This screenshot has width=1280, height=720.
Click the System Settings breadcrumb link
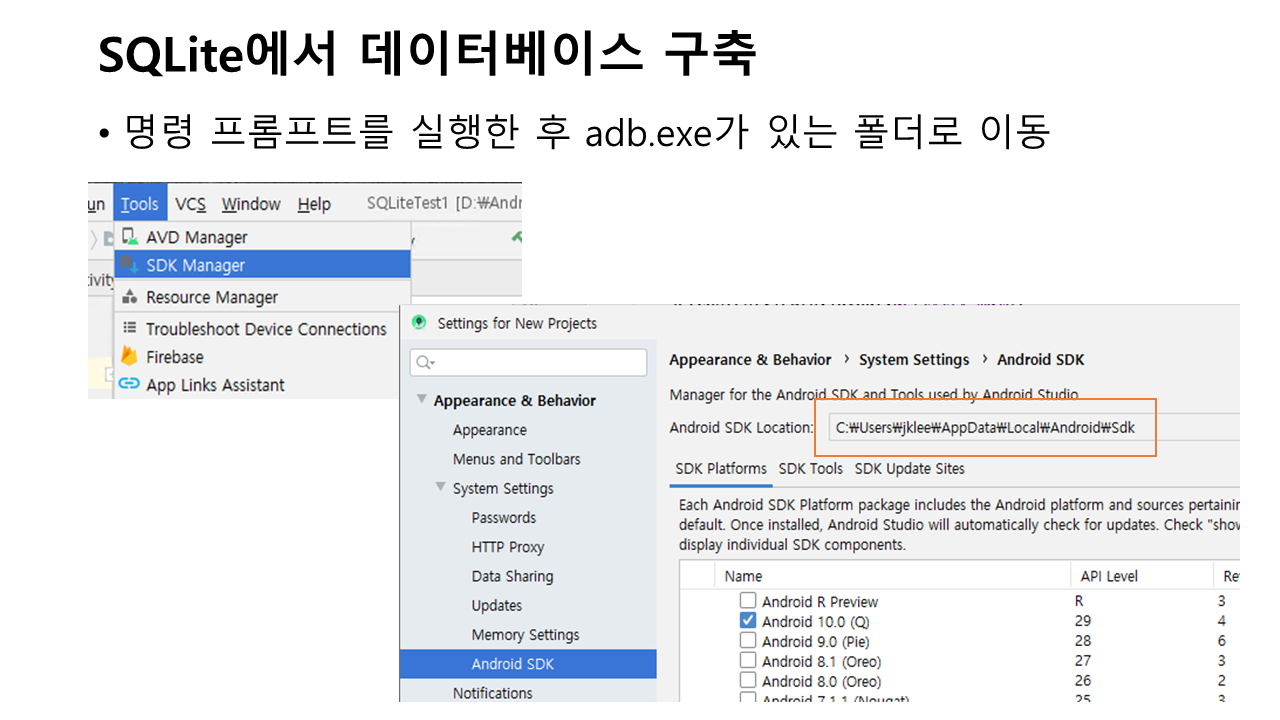click(914, 360)
